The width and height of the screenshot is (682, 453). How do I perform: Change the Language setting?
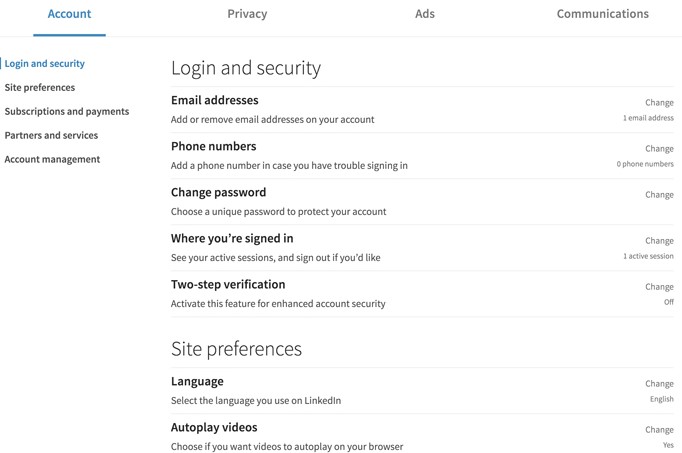pos(659,384)
